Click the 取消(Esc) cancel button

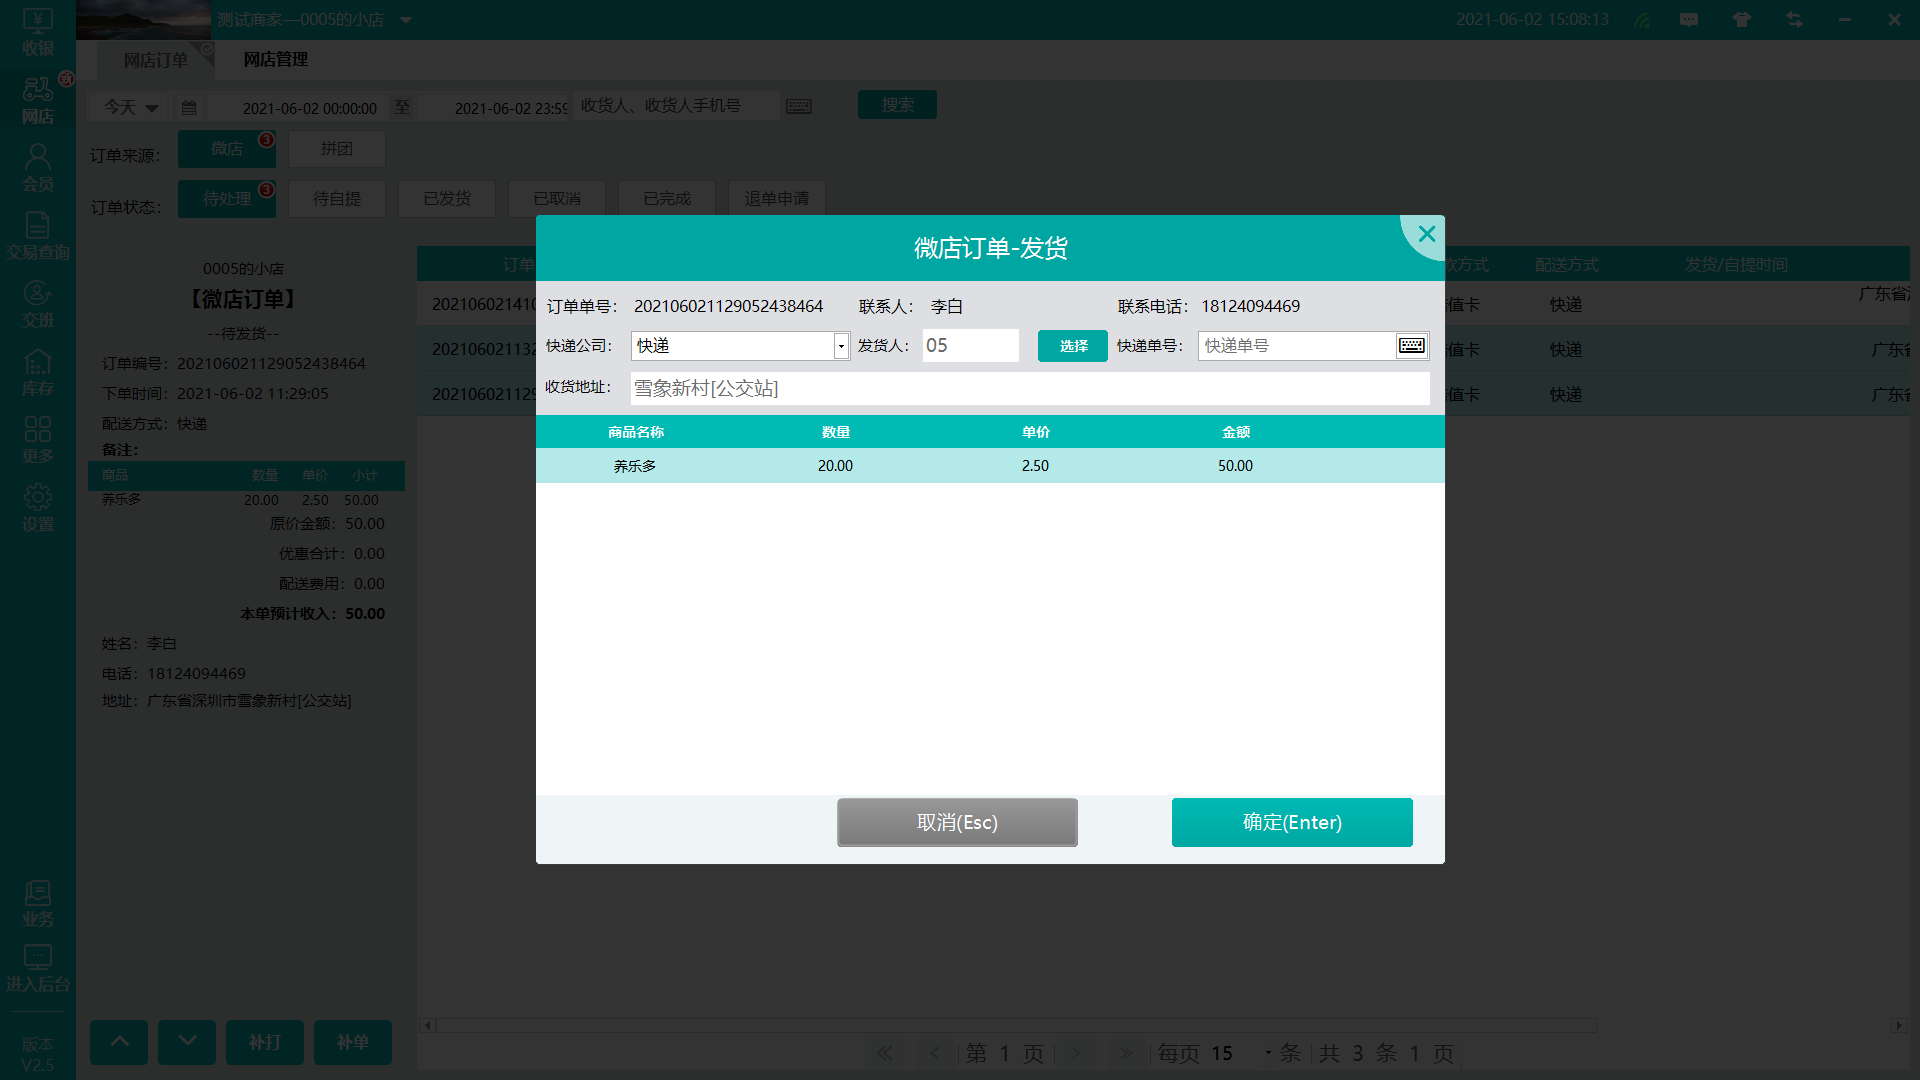(x=957, y=822)
